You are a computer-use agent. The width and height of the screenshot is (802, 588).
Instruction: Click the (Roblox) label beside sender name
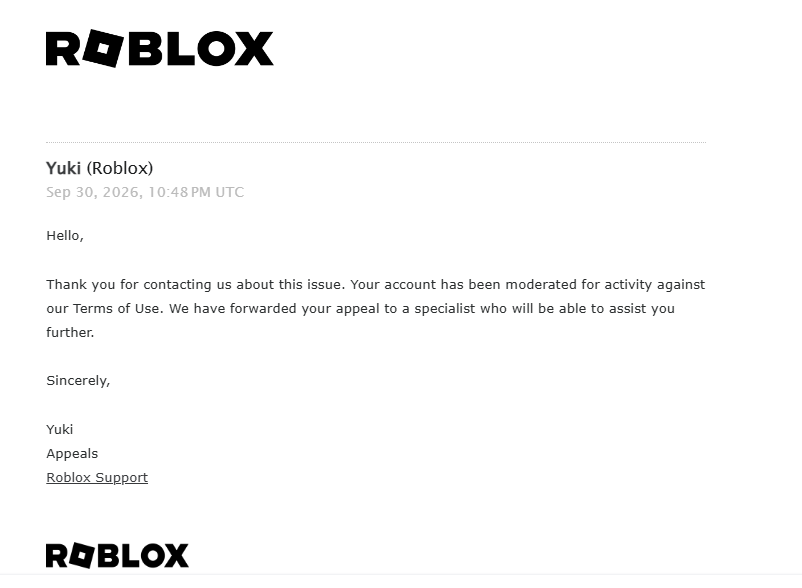120,168
